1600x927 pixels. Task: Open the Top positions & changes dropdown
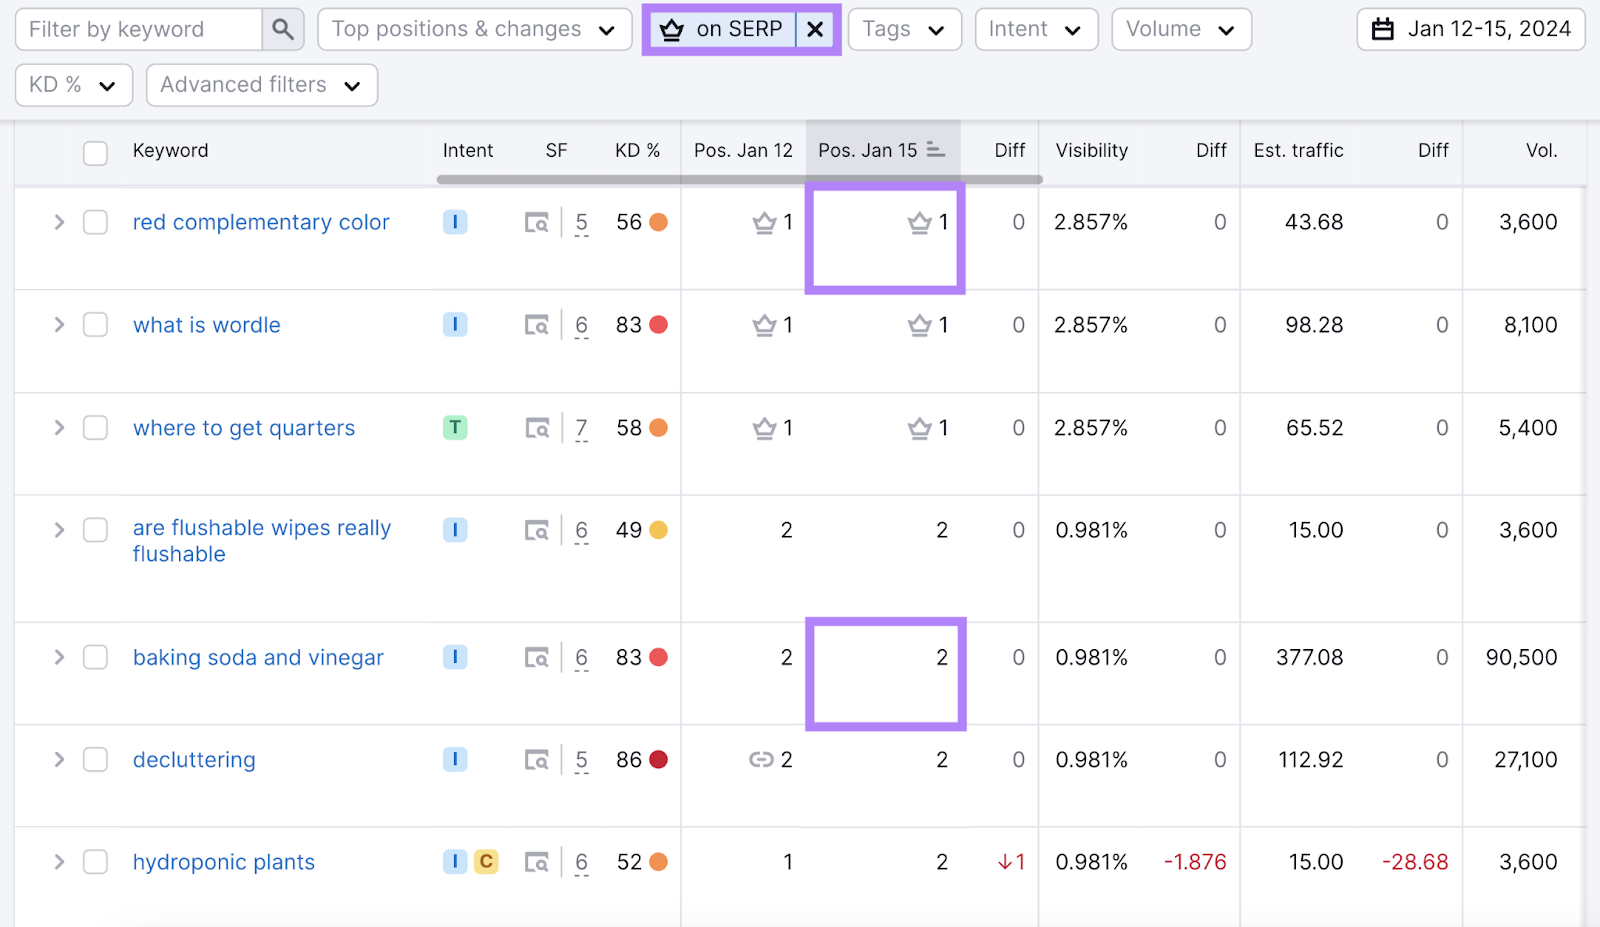tap(474, 29)
